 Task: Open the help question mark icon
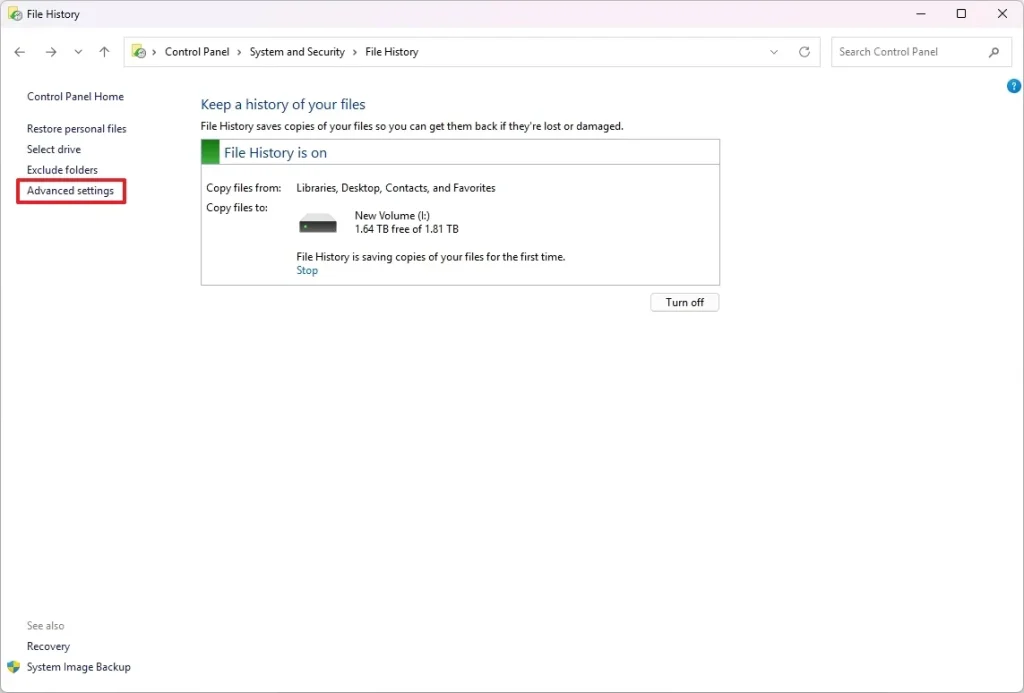[1013, 87]
